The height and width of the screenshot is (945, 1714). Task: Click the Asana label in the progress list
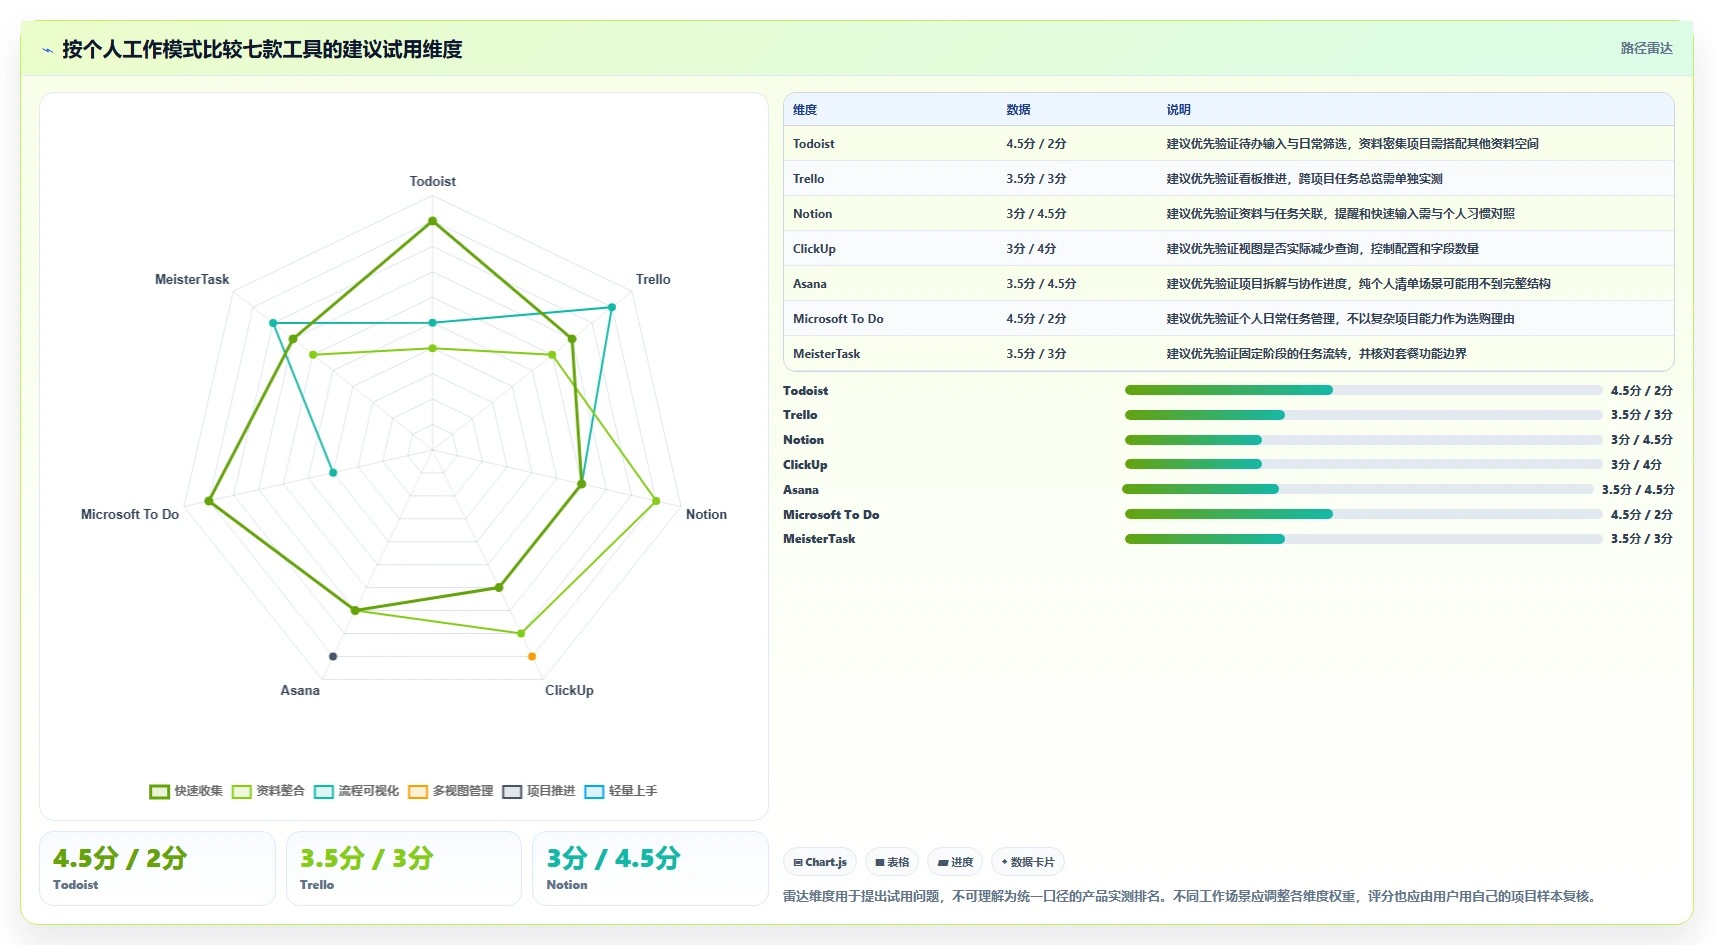801,490
